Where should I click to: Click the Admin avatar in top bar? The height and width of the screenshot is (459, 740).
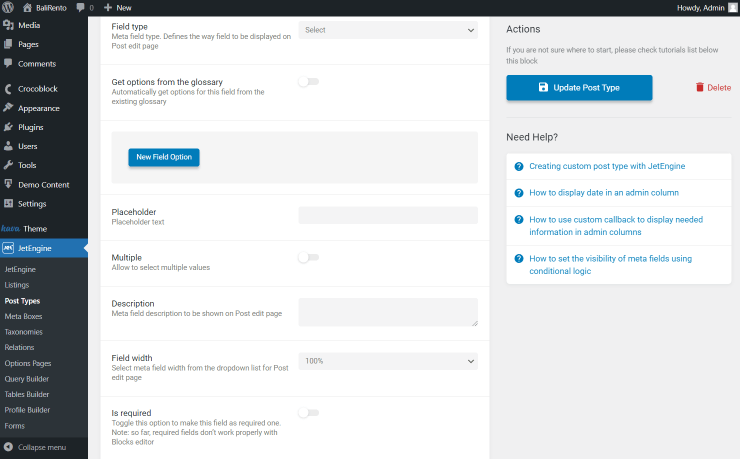pos(733,8)
